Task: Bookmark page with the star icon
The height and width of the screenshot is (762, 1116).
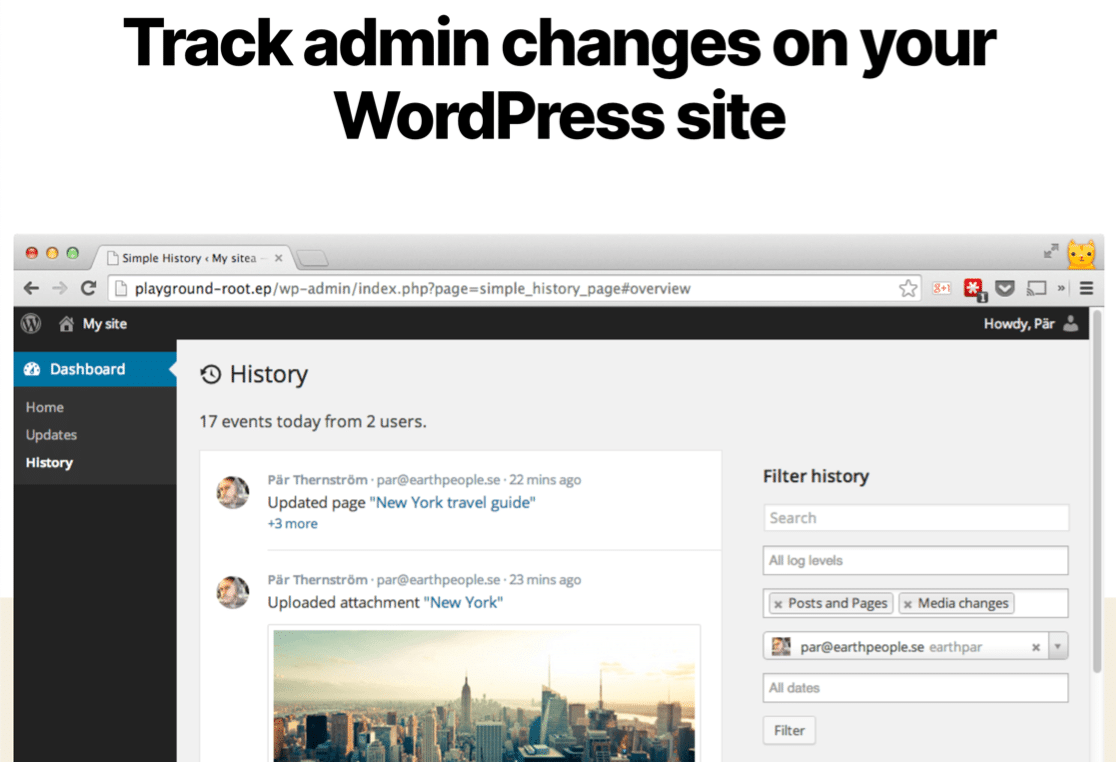Action: (907, 288)
